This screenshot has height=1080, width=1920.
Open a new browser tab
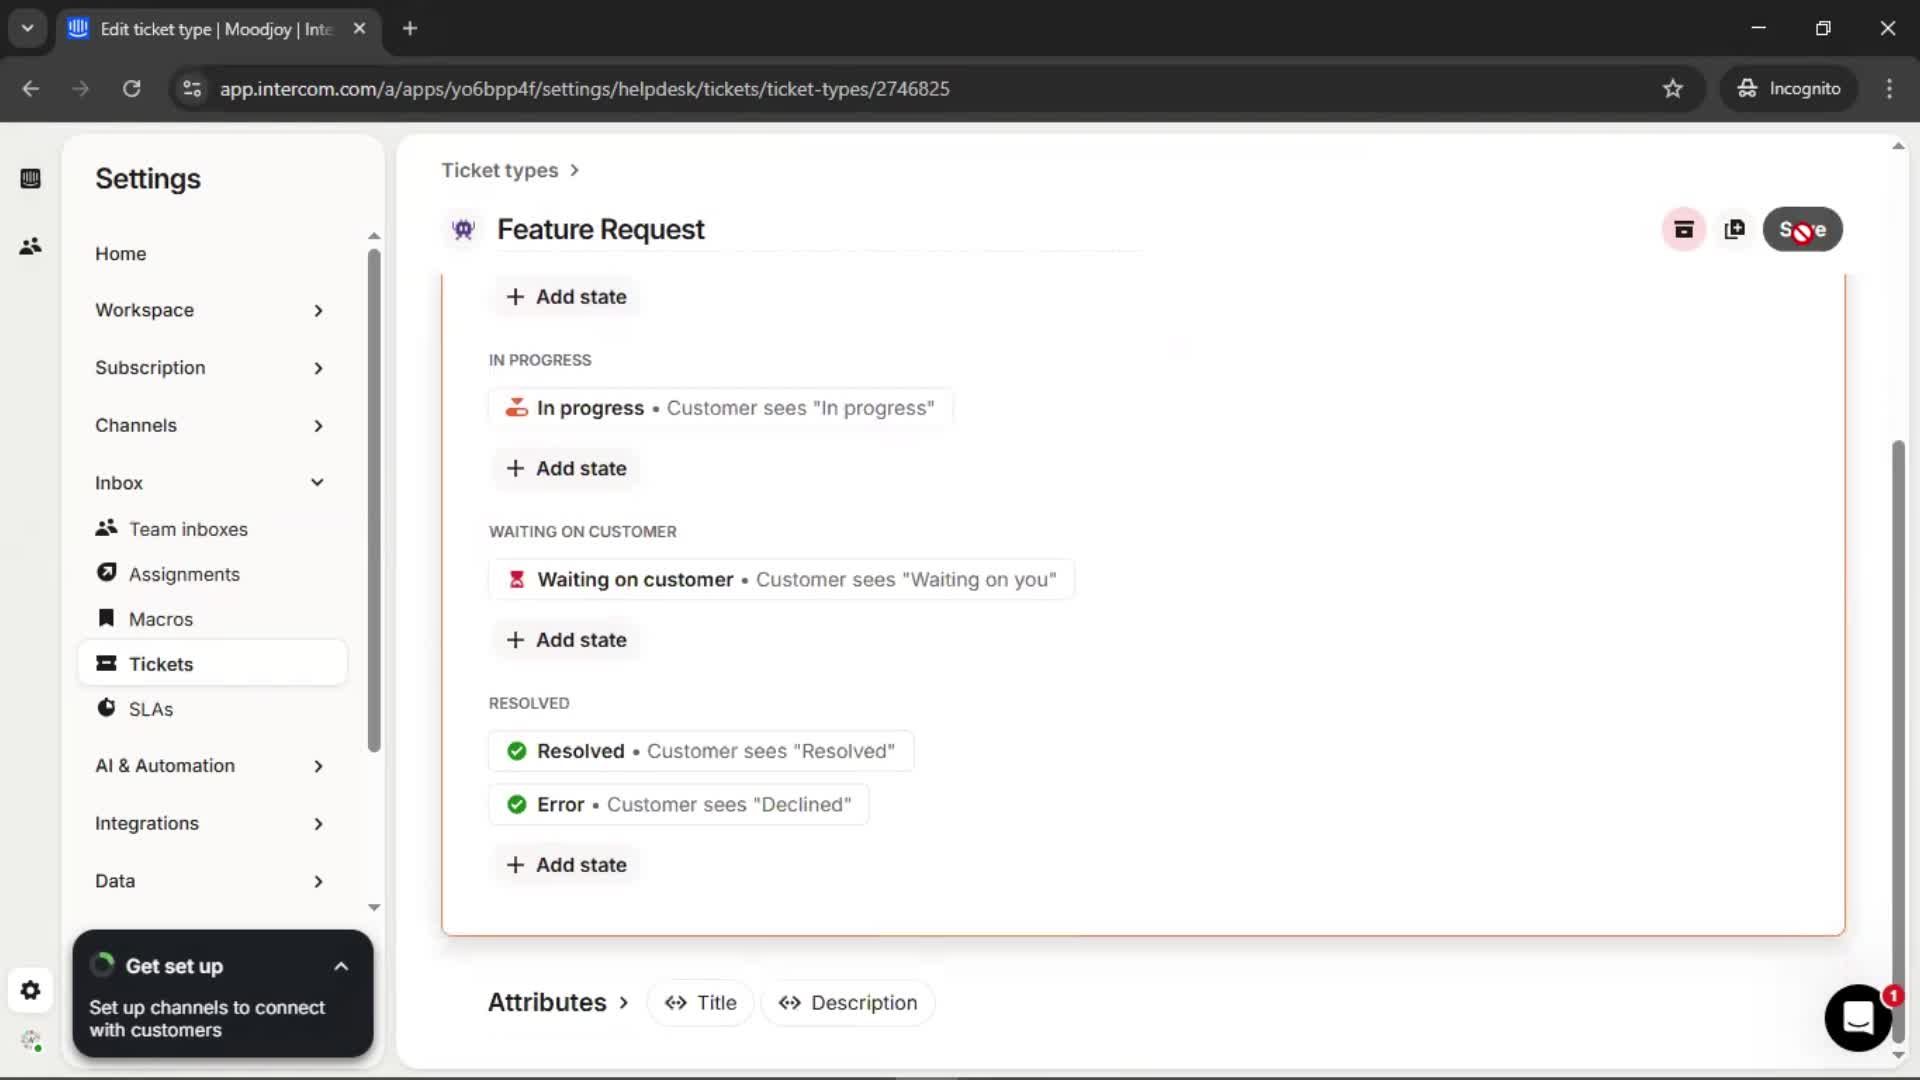coord(410,29)
